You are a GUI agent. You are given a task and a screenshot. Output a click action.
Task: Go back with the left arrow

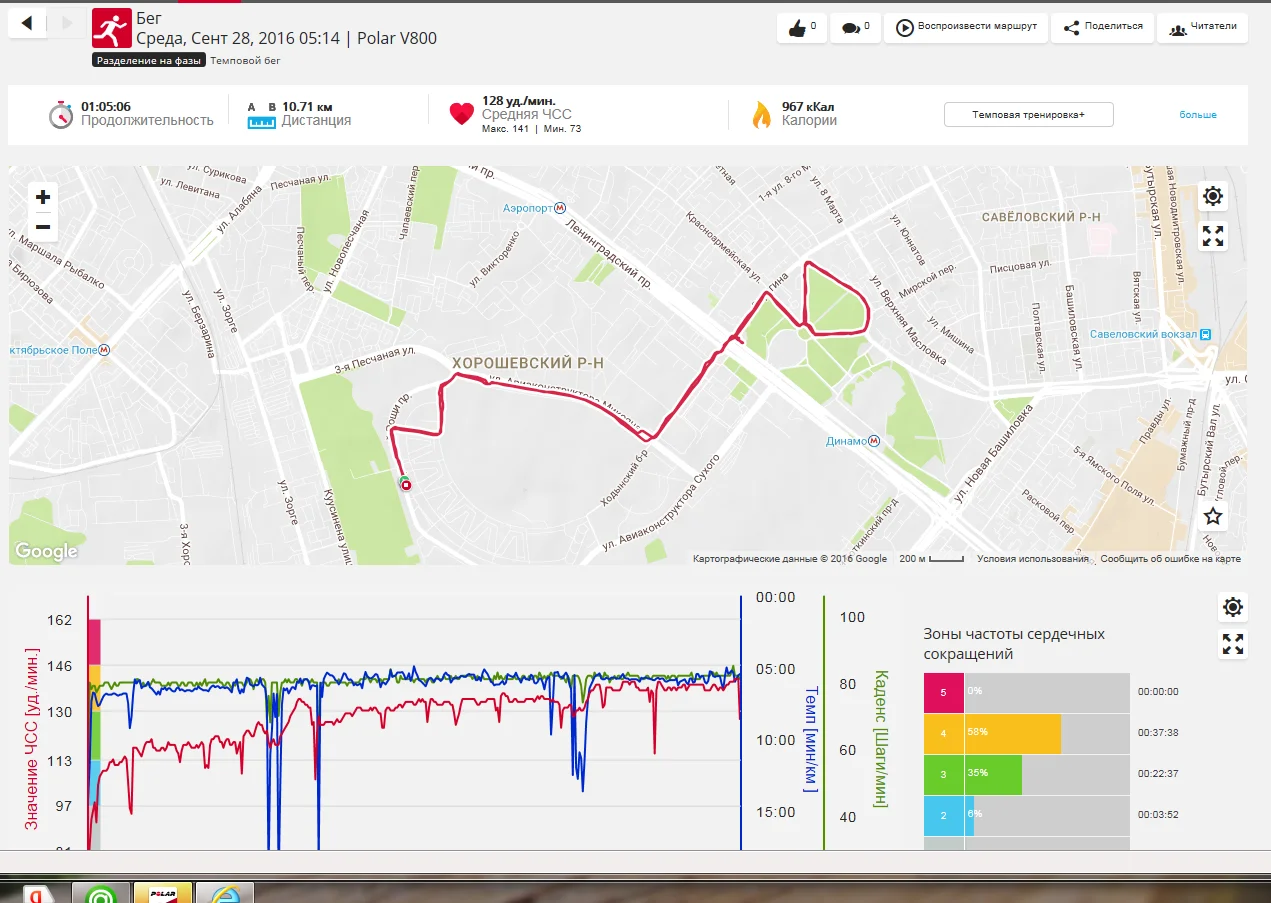click(27, 23)
